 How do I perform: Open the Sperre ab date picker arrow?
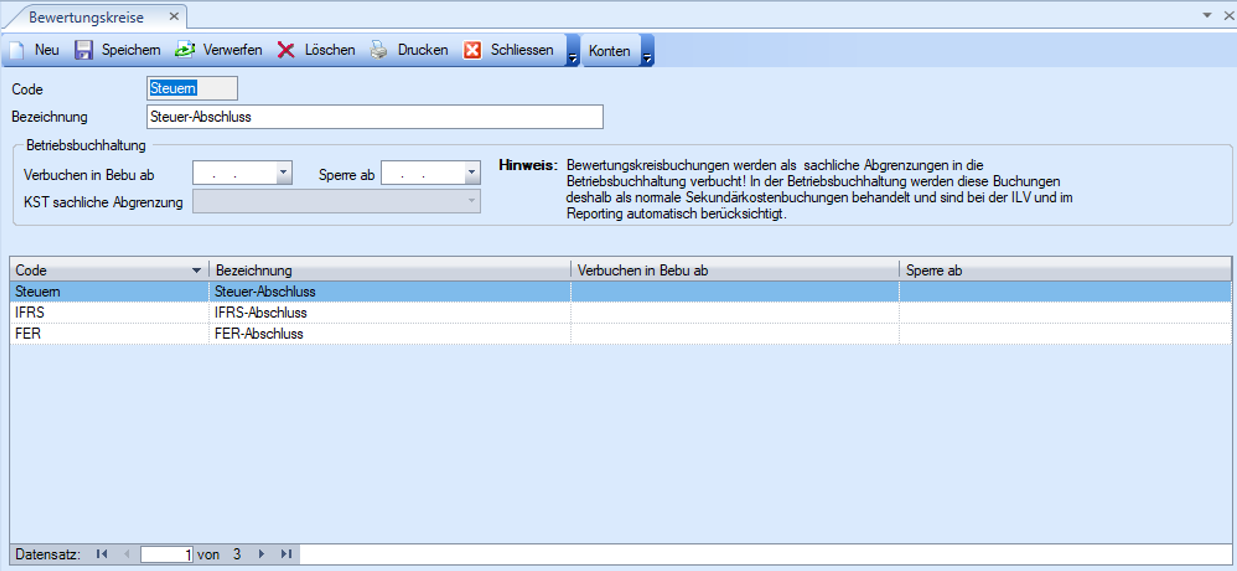point(473,174)
